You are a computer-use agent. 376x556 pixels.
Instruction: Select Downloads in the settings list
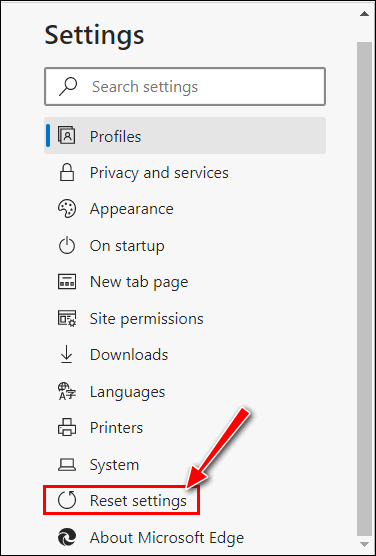tap(185, 355)
